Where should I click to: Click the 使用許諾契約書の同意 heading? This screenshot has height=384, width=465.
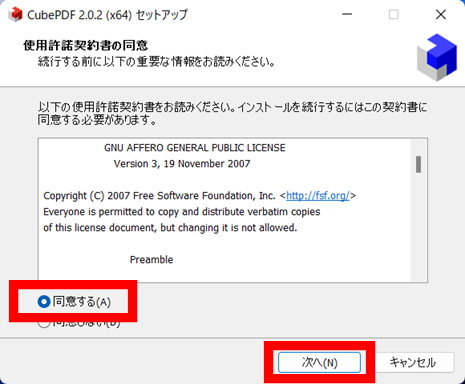tap(85, 45)
